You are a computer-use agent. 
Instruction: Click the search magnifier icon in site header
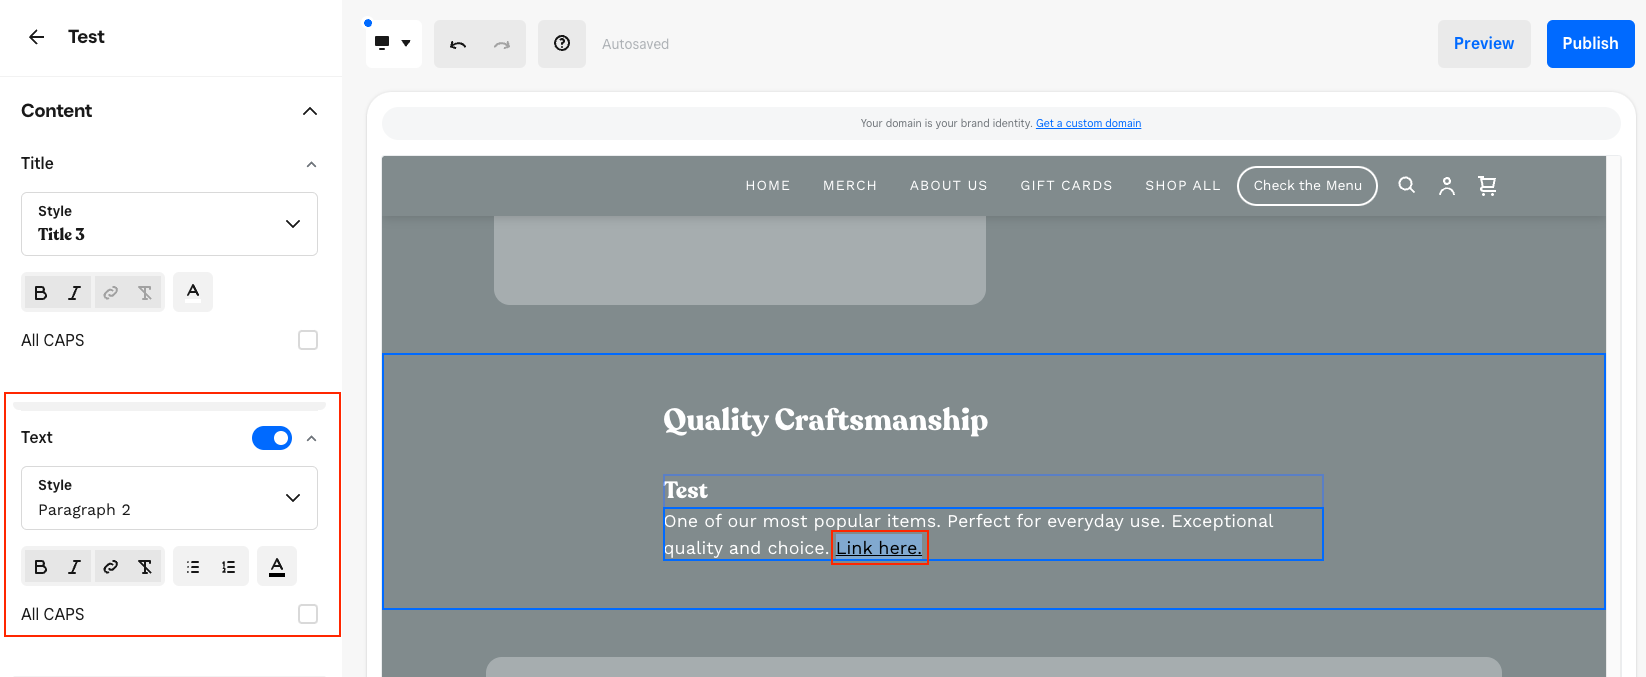coord(1406,185)
